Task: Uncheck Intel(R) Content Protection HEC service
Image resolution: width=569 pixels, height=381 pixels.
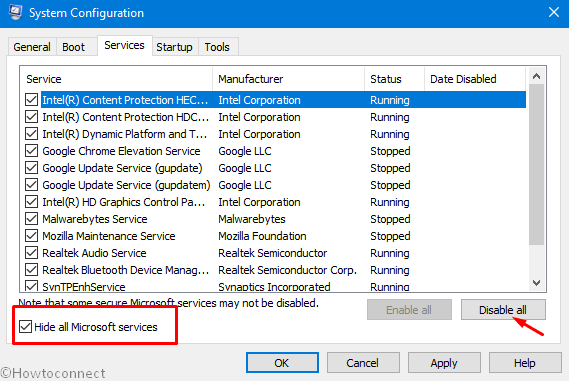Action: (x=32, y=99)
